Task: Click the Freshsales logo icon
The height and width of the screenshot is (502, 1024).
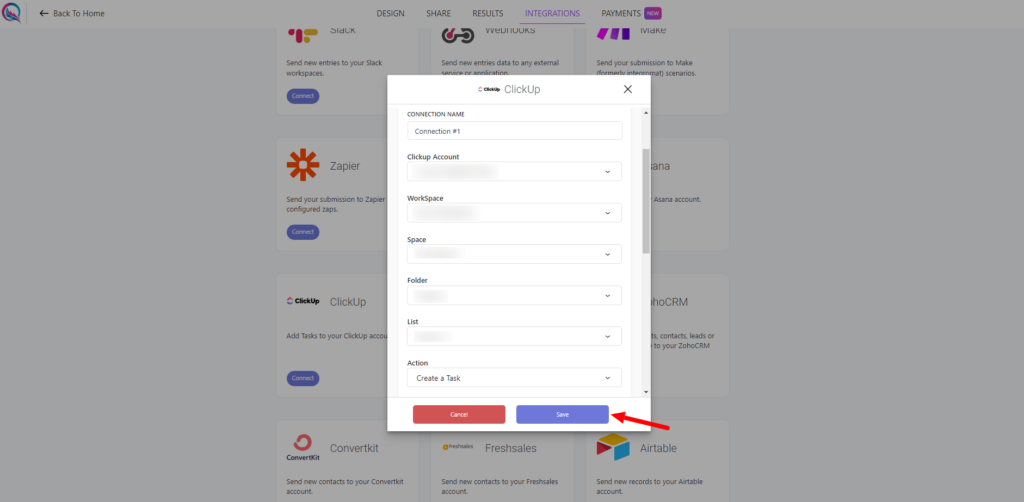Action: click(x=458, y=447)
